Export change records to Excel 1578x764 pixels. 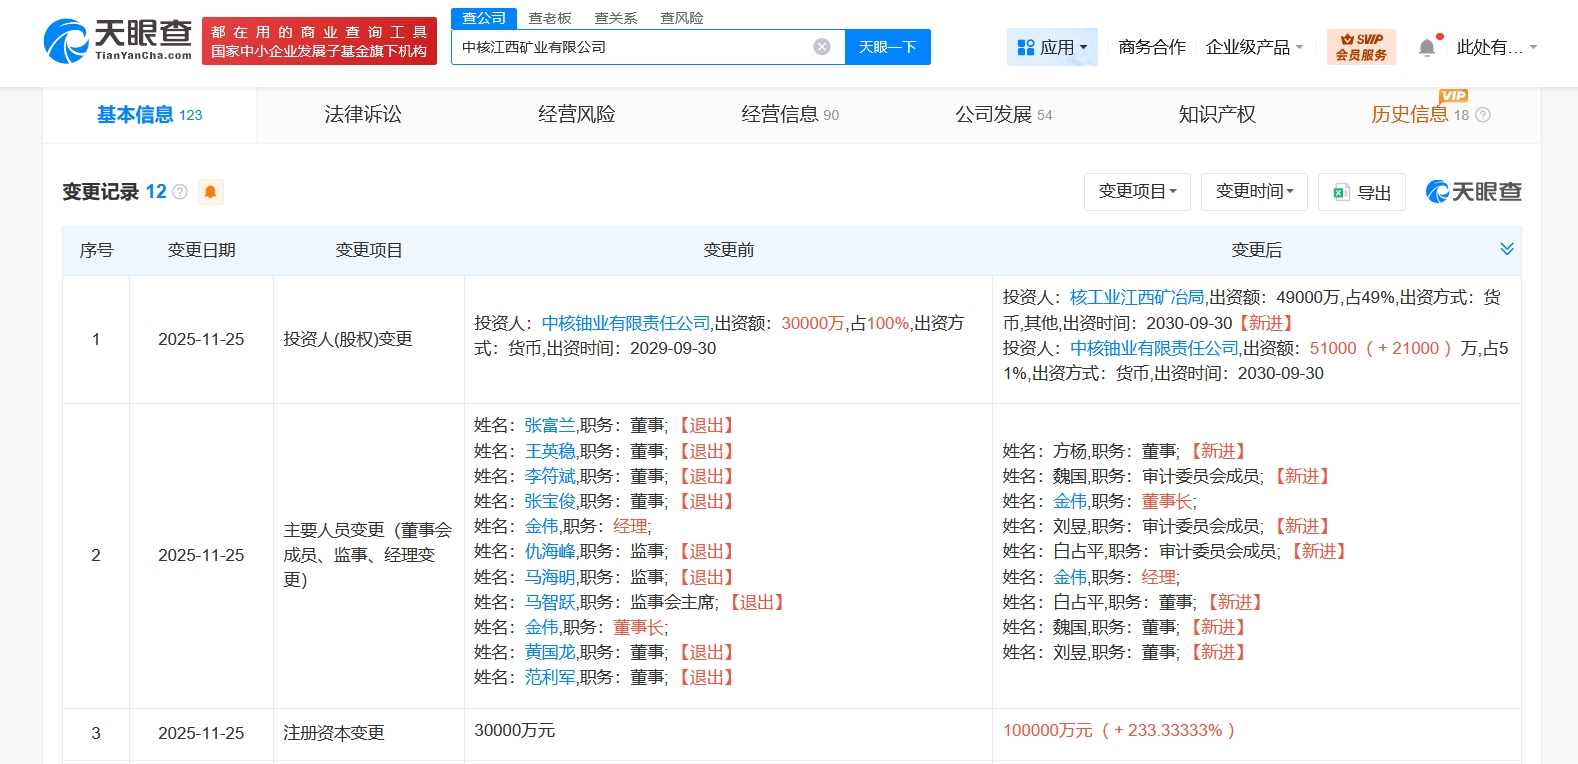click(x=1362, y=192)
